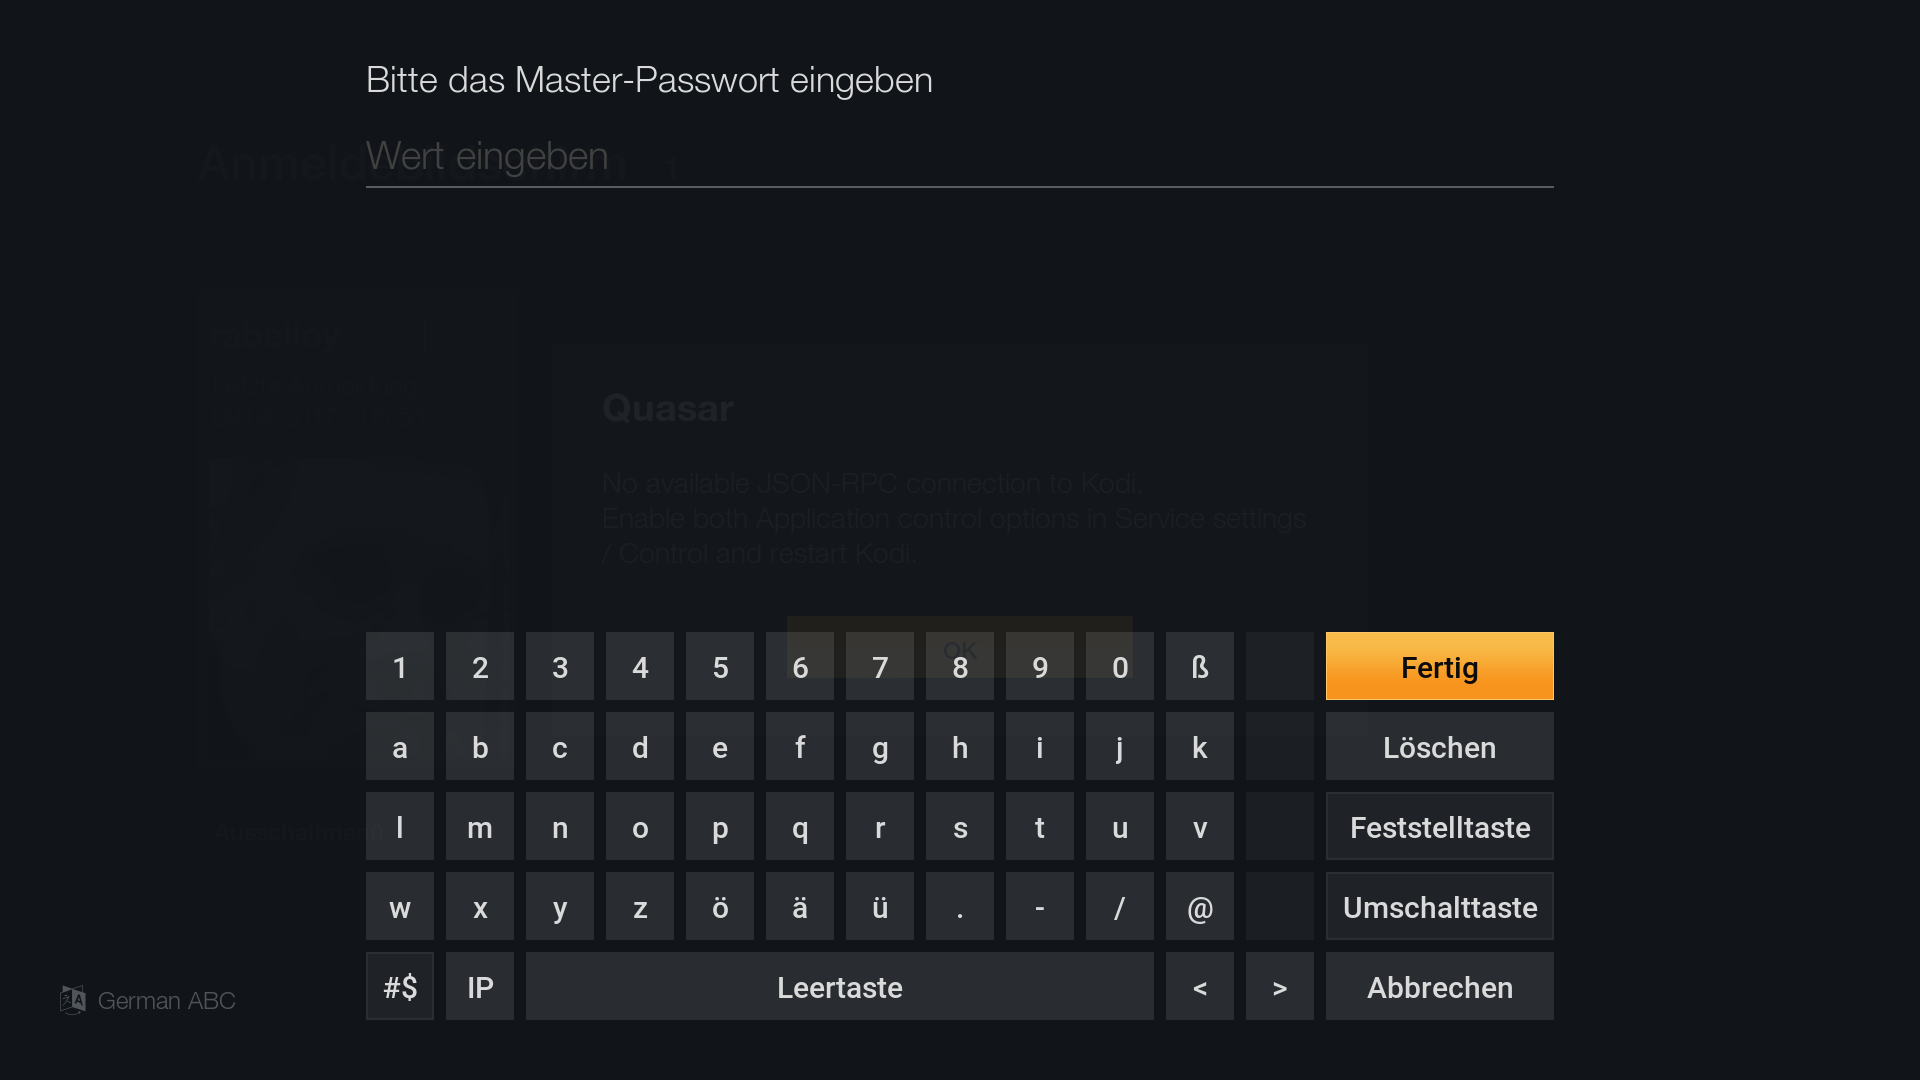
Task: Click the German ABC keyboard layout indicator
Action: point(148,1000)
